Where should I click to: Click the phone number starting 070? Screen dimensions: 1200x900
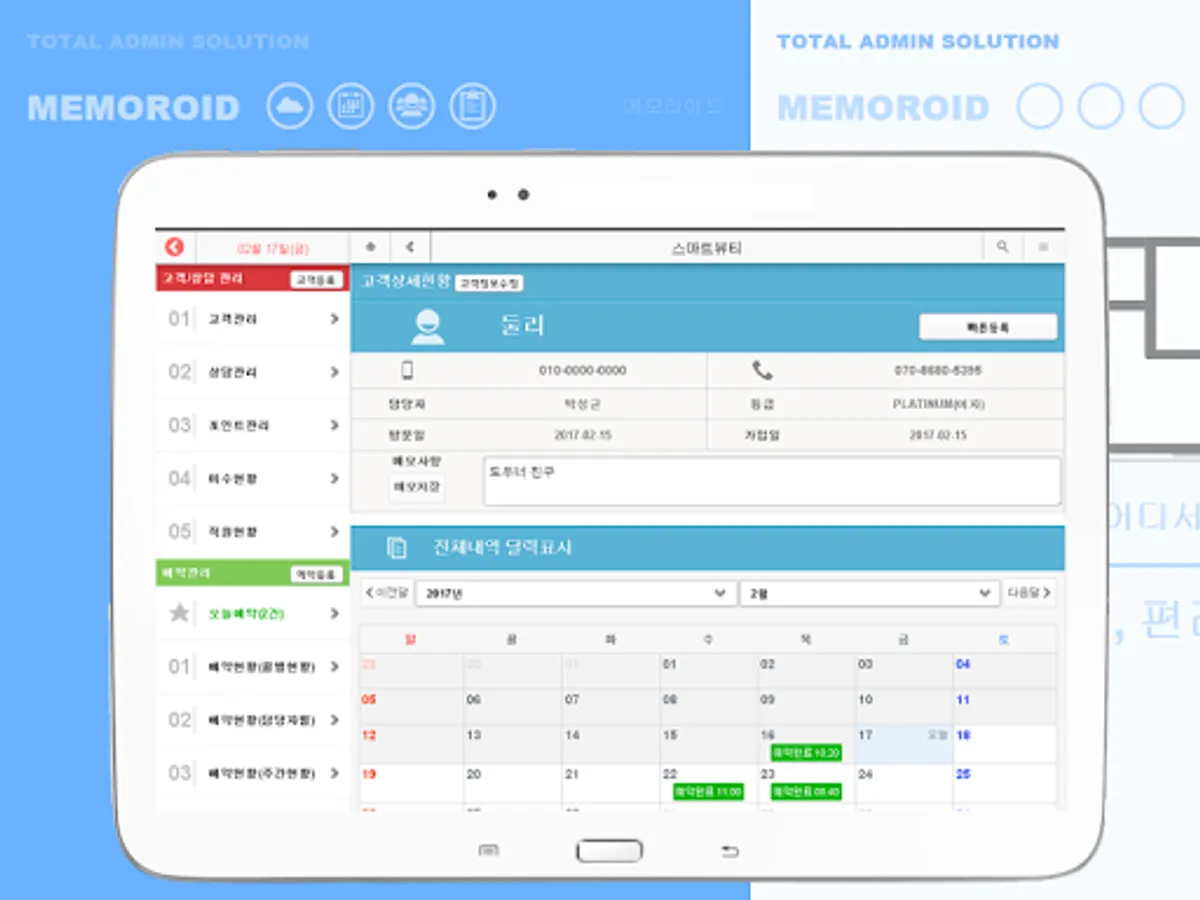click(937, 370)
